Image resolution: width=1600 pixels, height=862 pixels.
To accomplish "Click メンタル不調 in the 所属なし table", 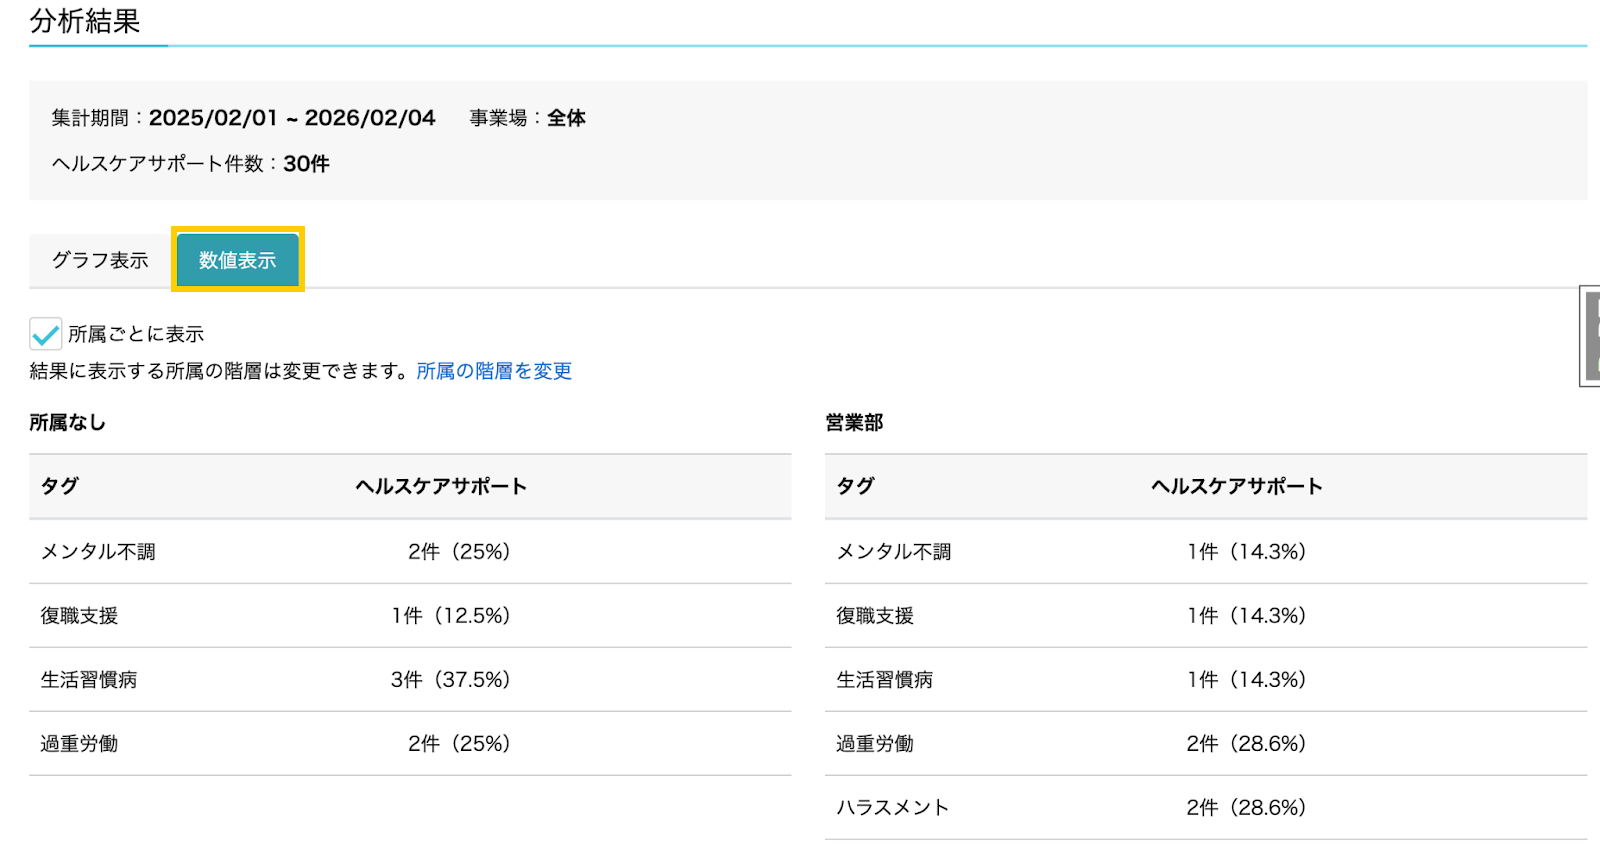I will [98, 552].
